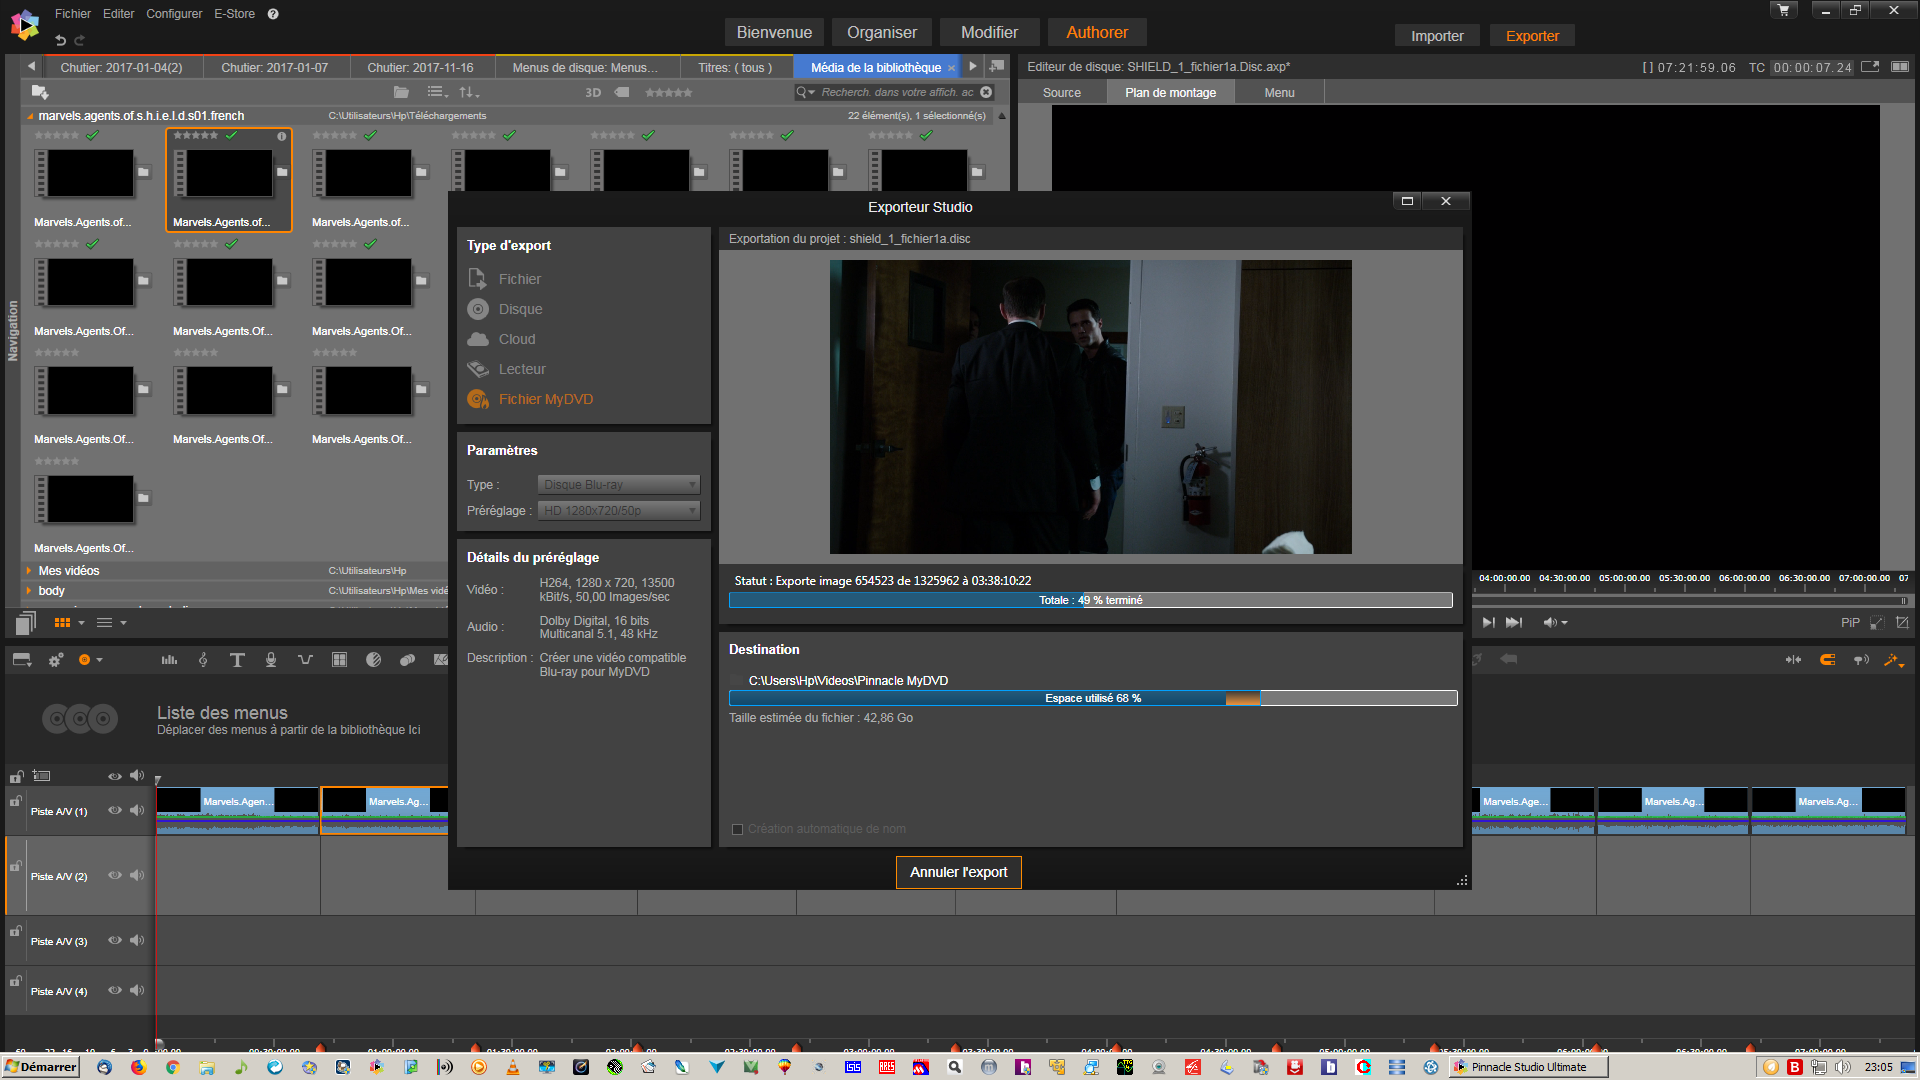The width and height of the screenshot is (1920, 1080).
Task: Toggle Création automatique de nom checkbox
Action: coord(738,829)
